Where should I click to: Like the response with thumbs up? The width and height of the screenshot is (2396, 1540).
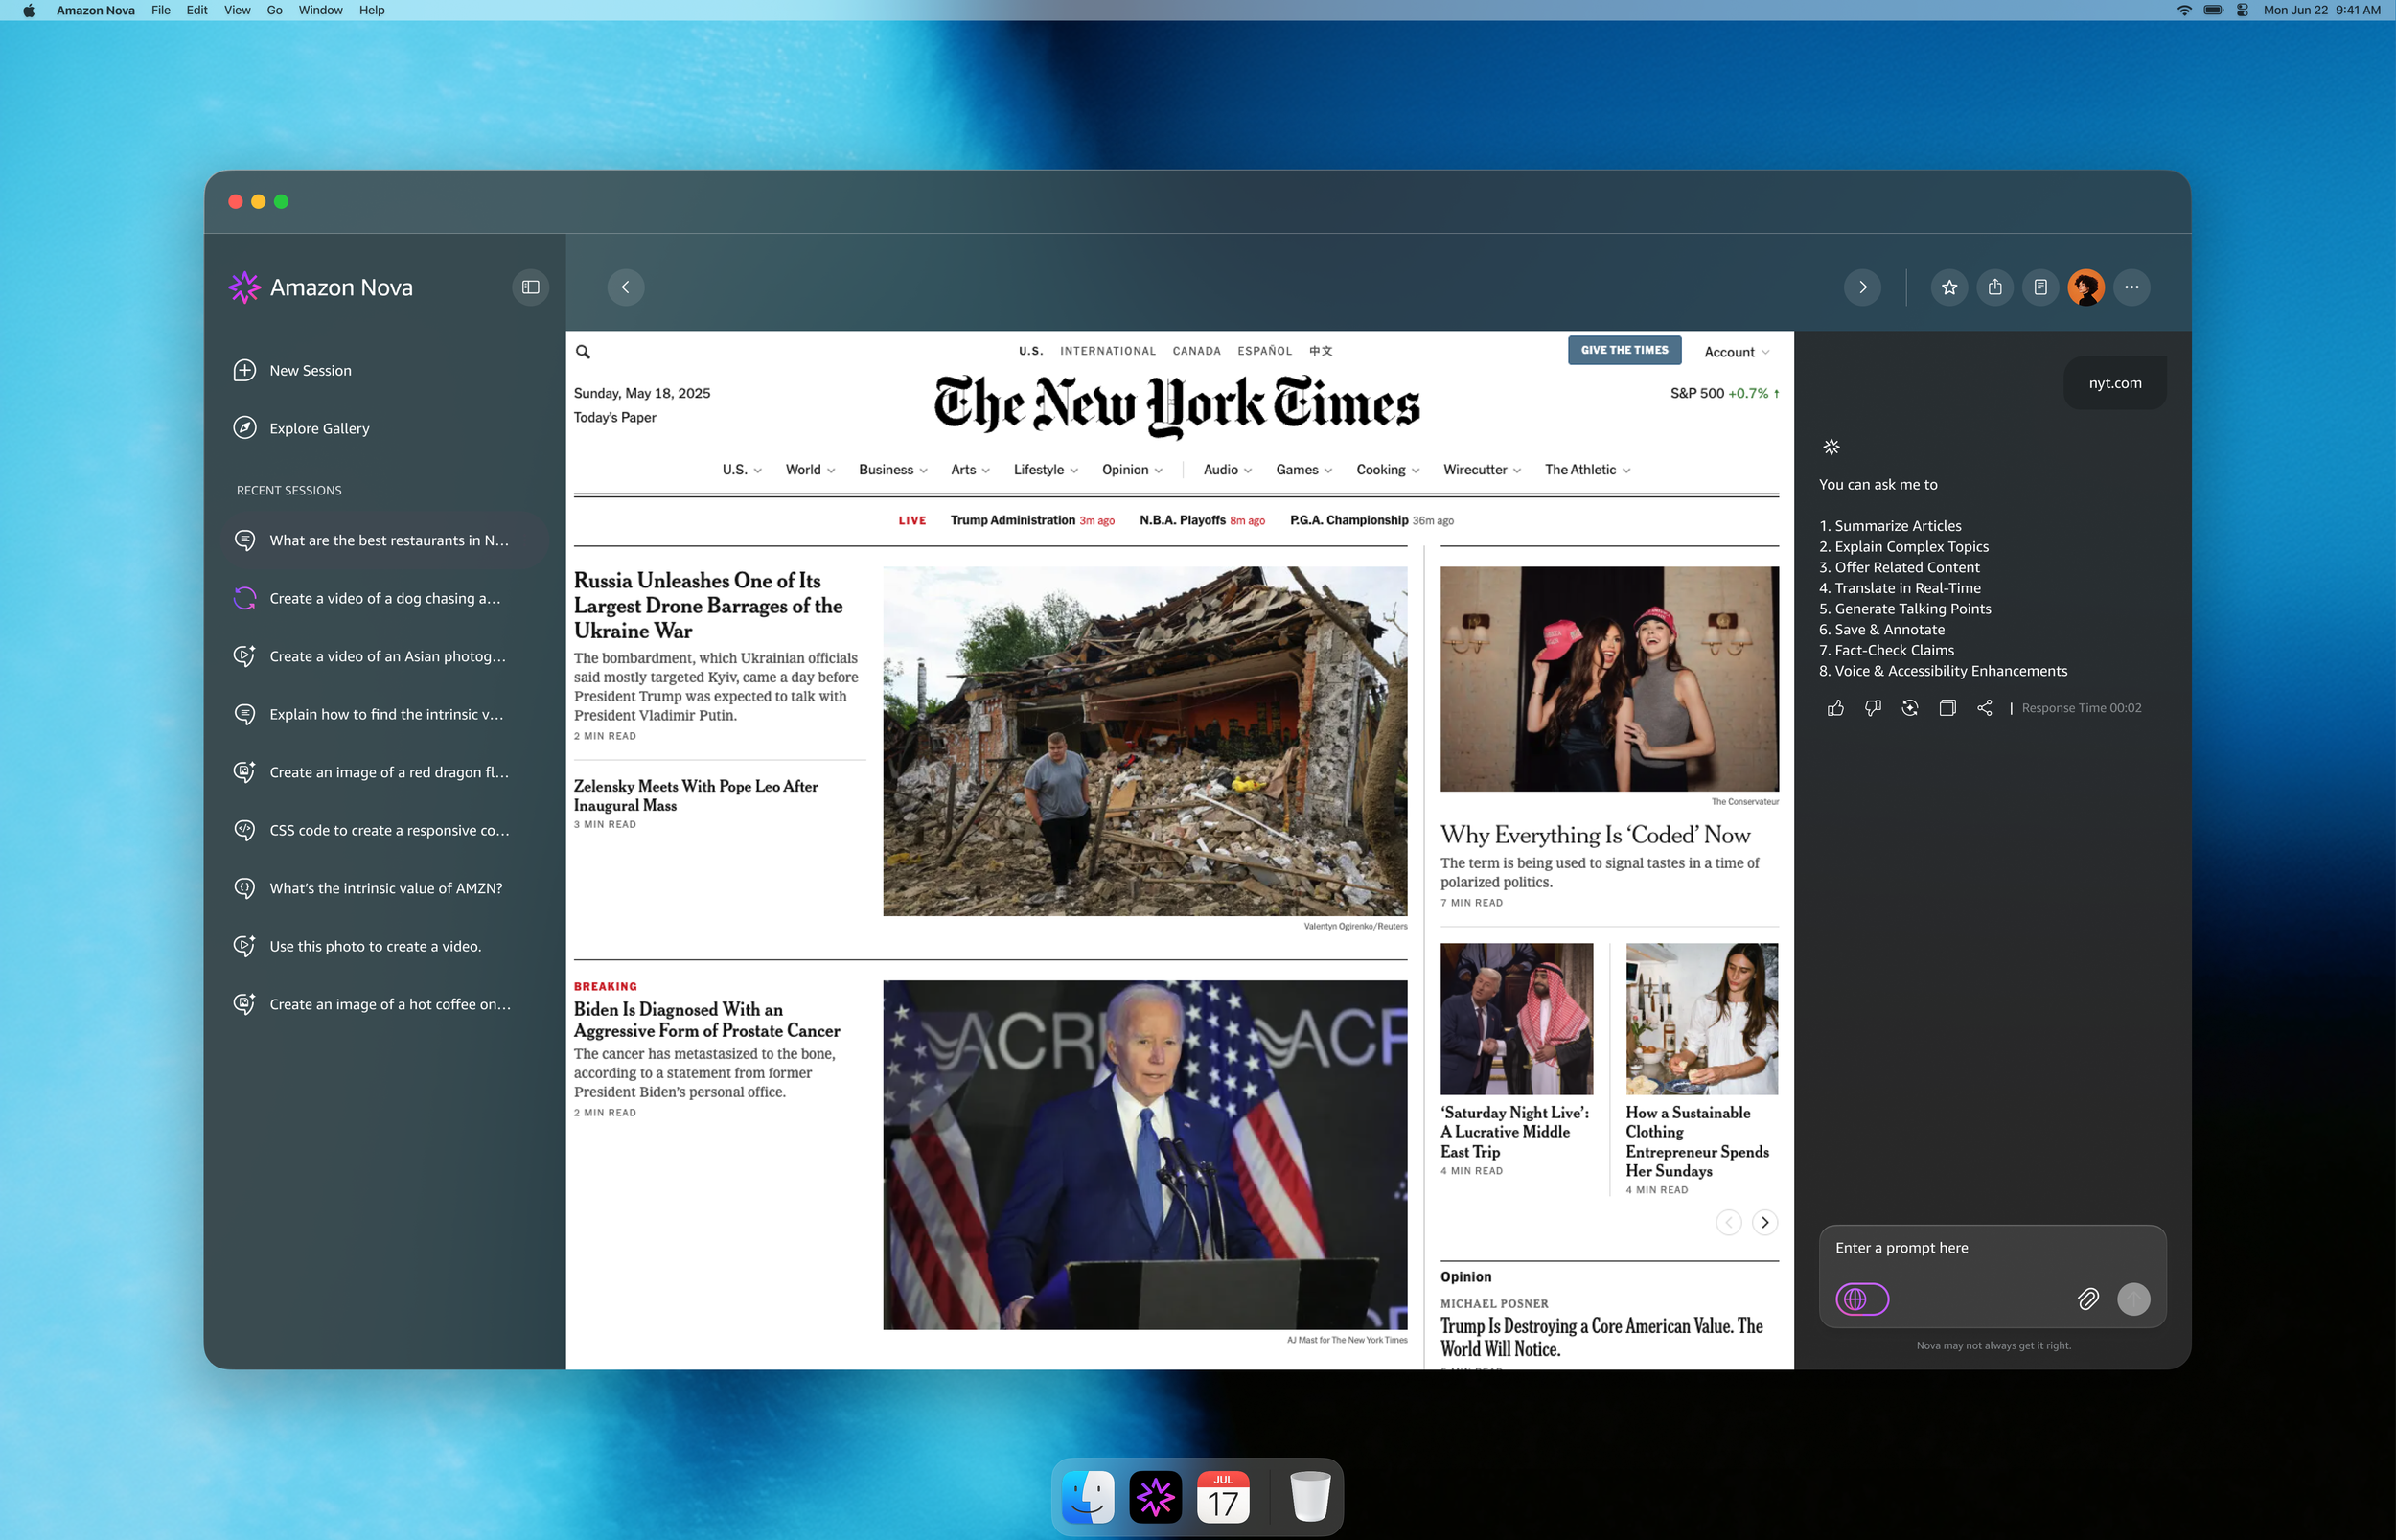[1836, 708]
